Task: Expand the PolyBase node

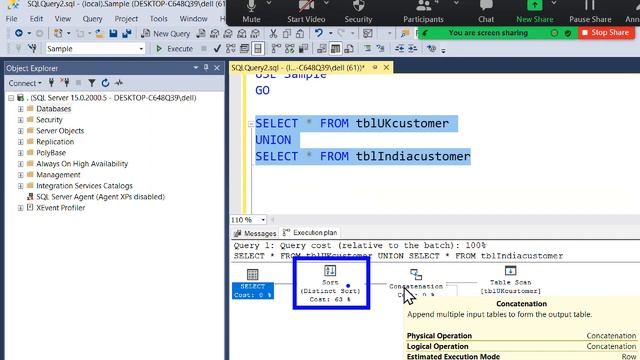Action: (20, 153)
